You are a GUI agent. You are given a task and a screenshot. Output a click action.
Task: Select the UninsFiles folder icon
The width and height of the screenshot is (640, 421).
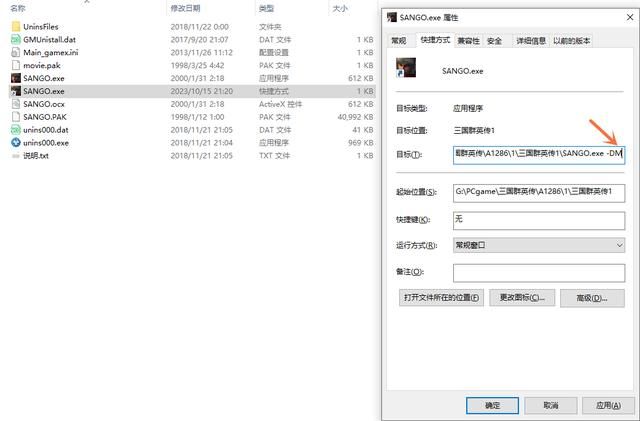pyautogui.click(x=15, y=26)
